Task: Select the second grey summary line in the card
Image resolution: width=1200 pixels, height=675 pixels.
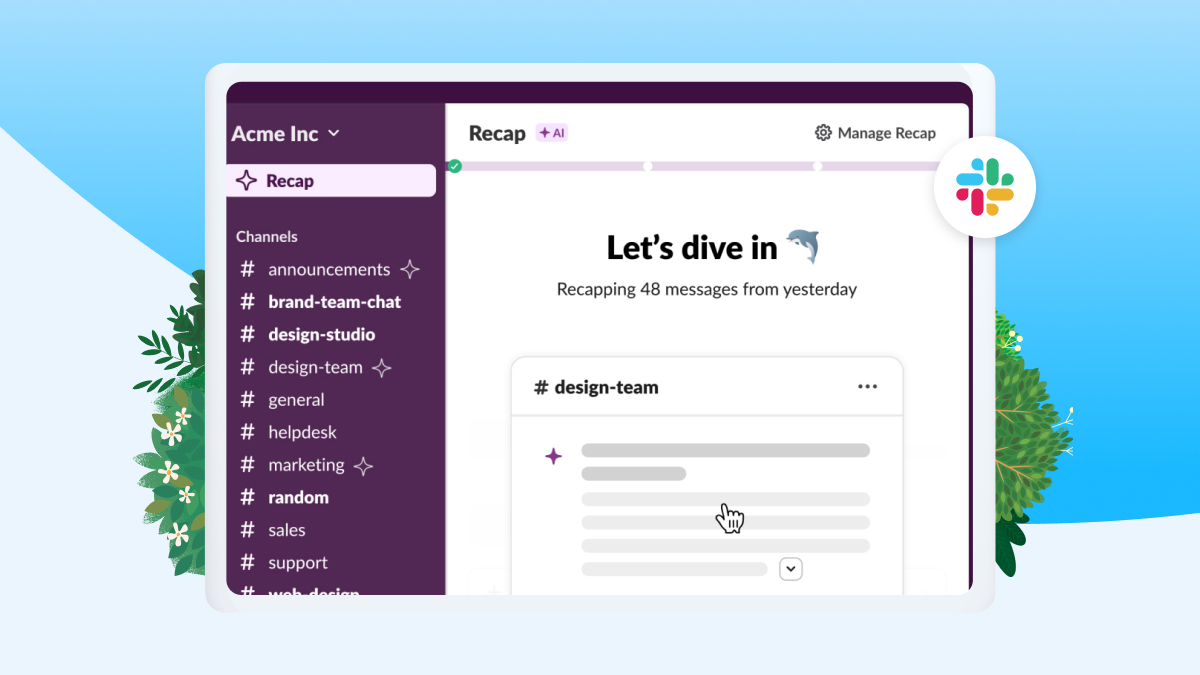Action: click(x=633, y=473)
